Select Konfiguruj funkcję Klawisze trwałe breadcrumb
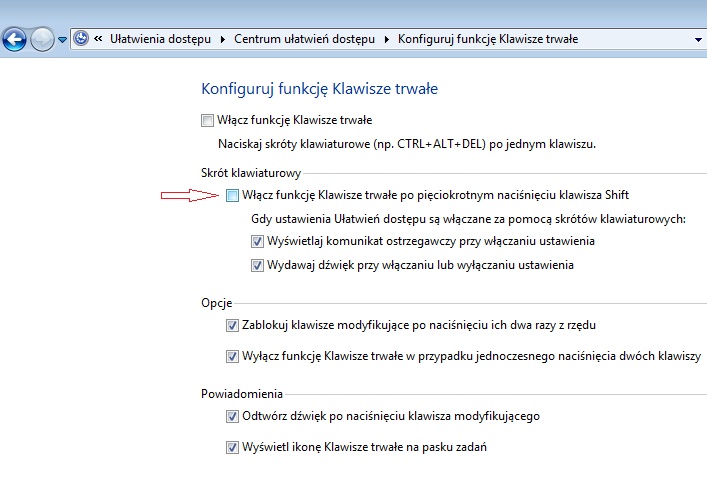Screen dimensions: 707x480 pyautogui.click(x=488, y=39)
